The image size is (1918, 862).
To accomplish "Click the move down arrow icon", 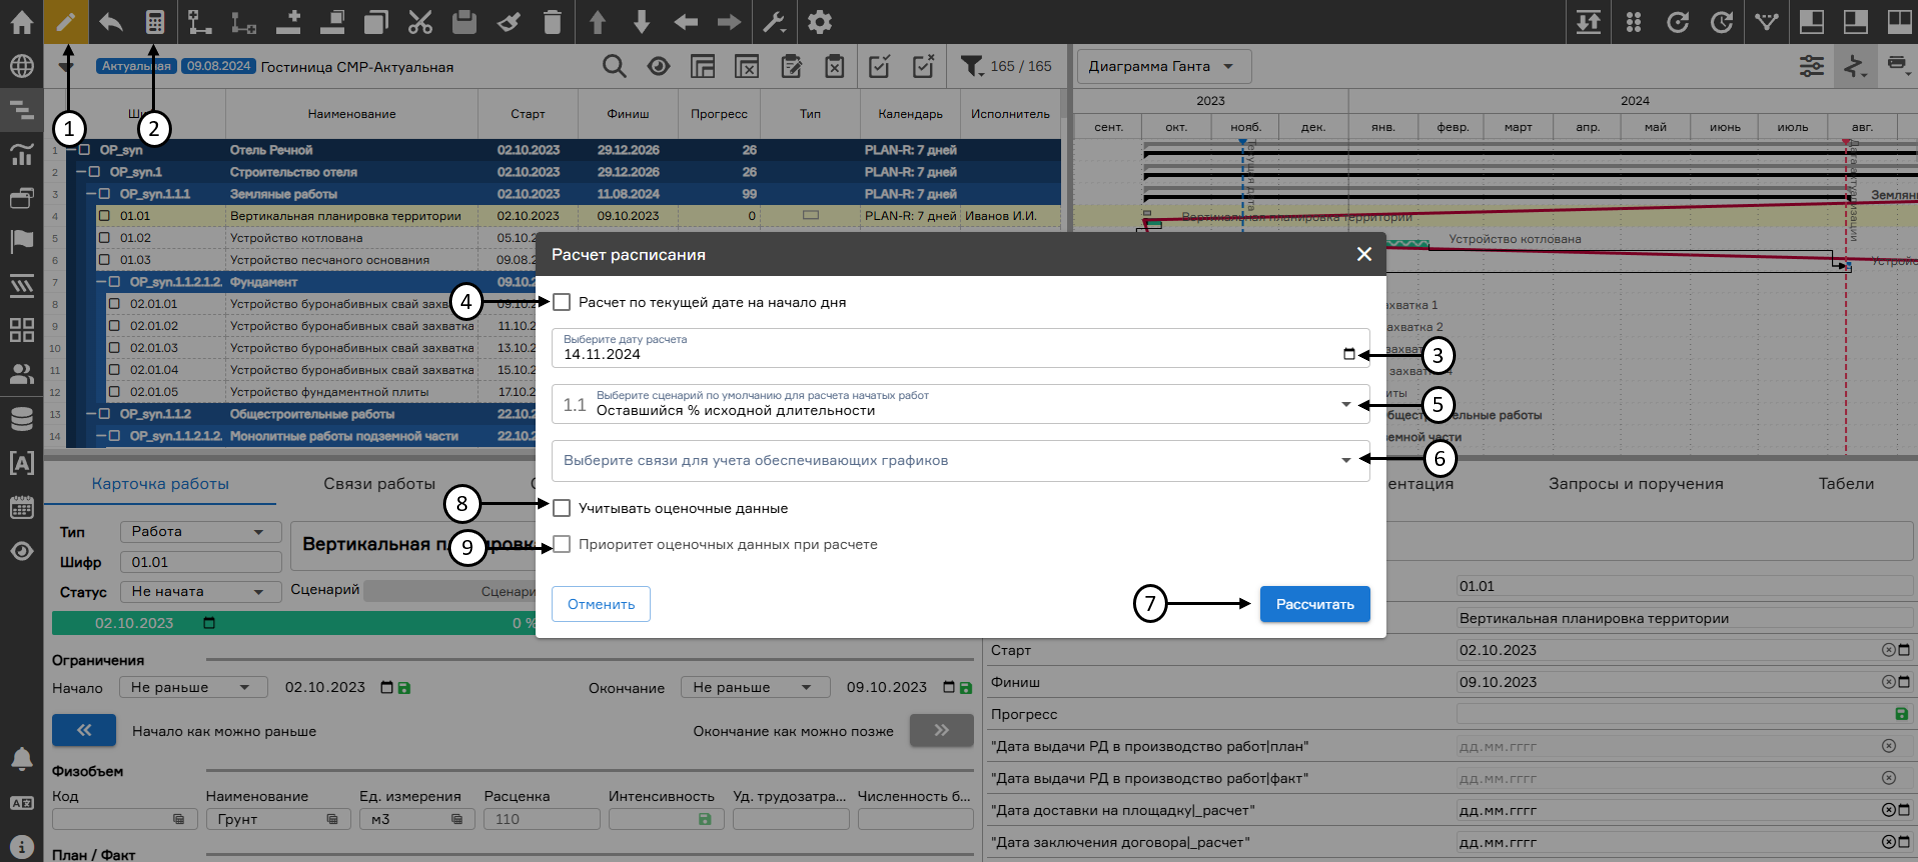I will click(641, 22).
